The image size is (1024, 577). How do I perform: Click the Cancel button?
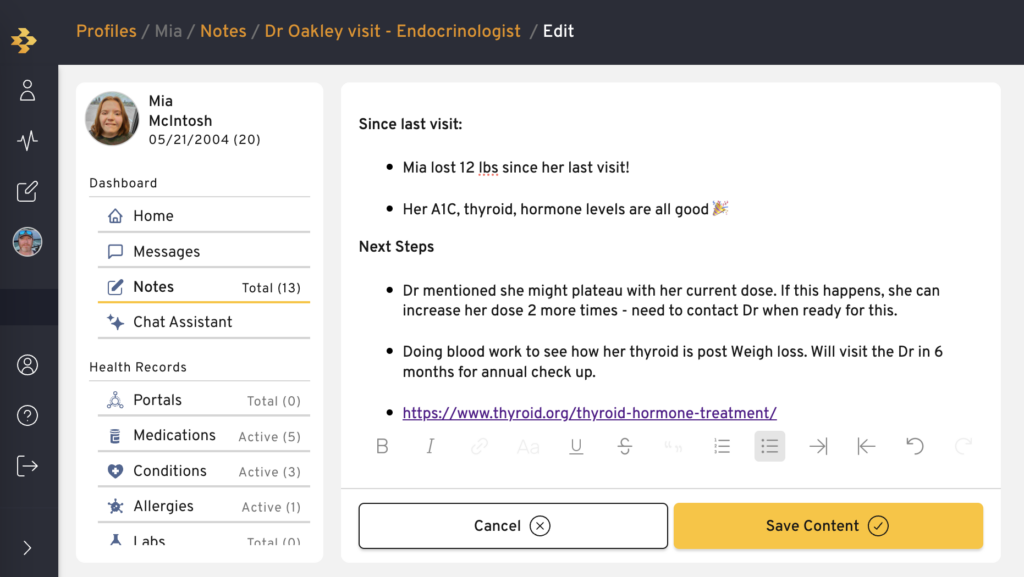click(513, 526)
